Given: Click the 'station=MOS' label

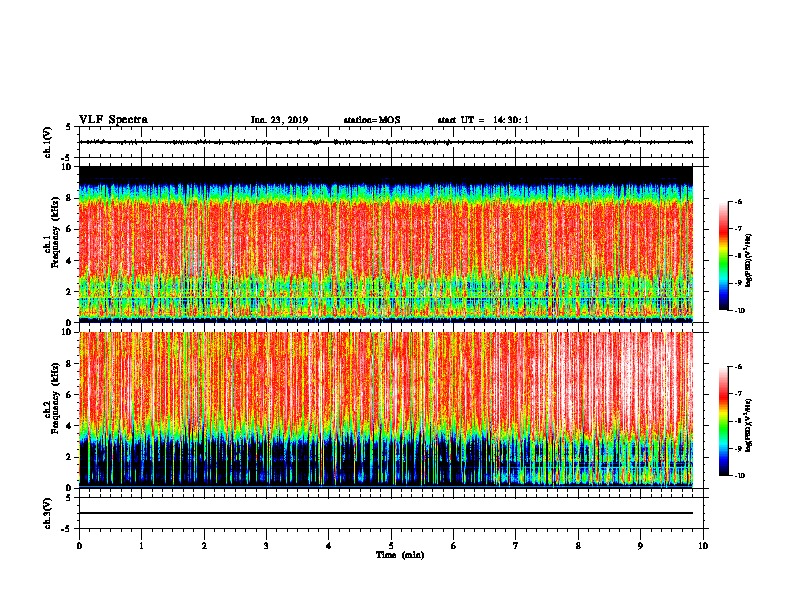Looking at the screenshot, I should (x=372, y=120).
